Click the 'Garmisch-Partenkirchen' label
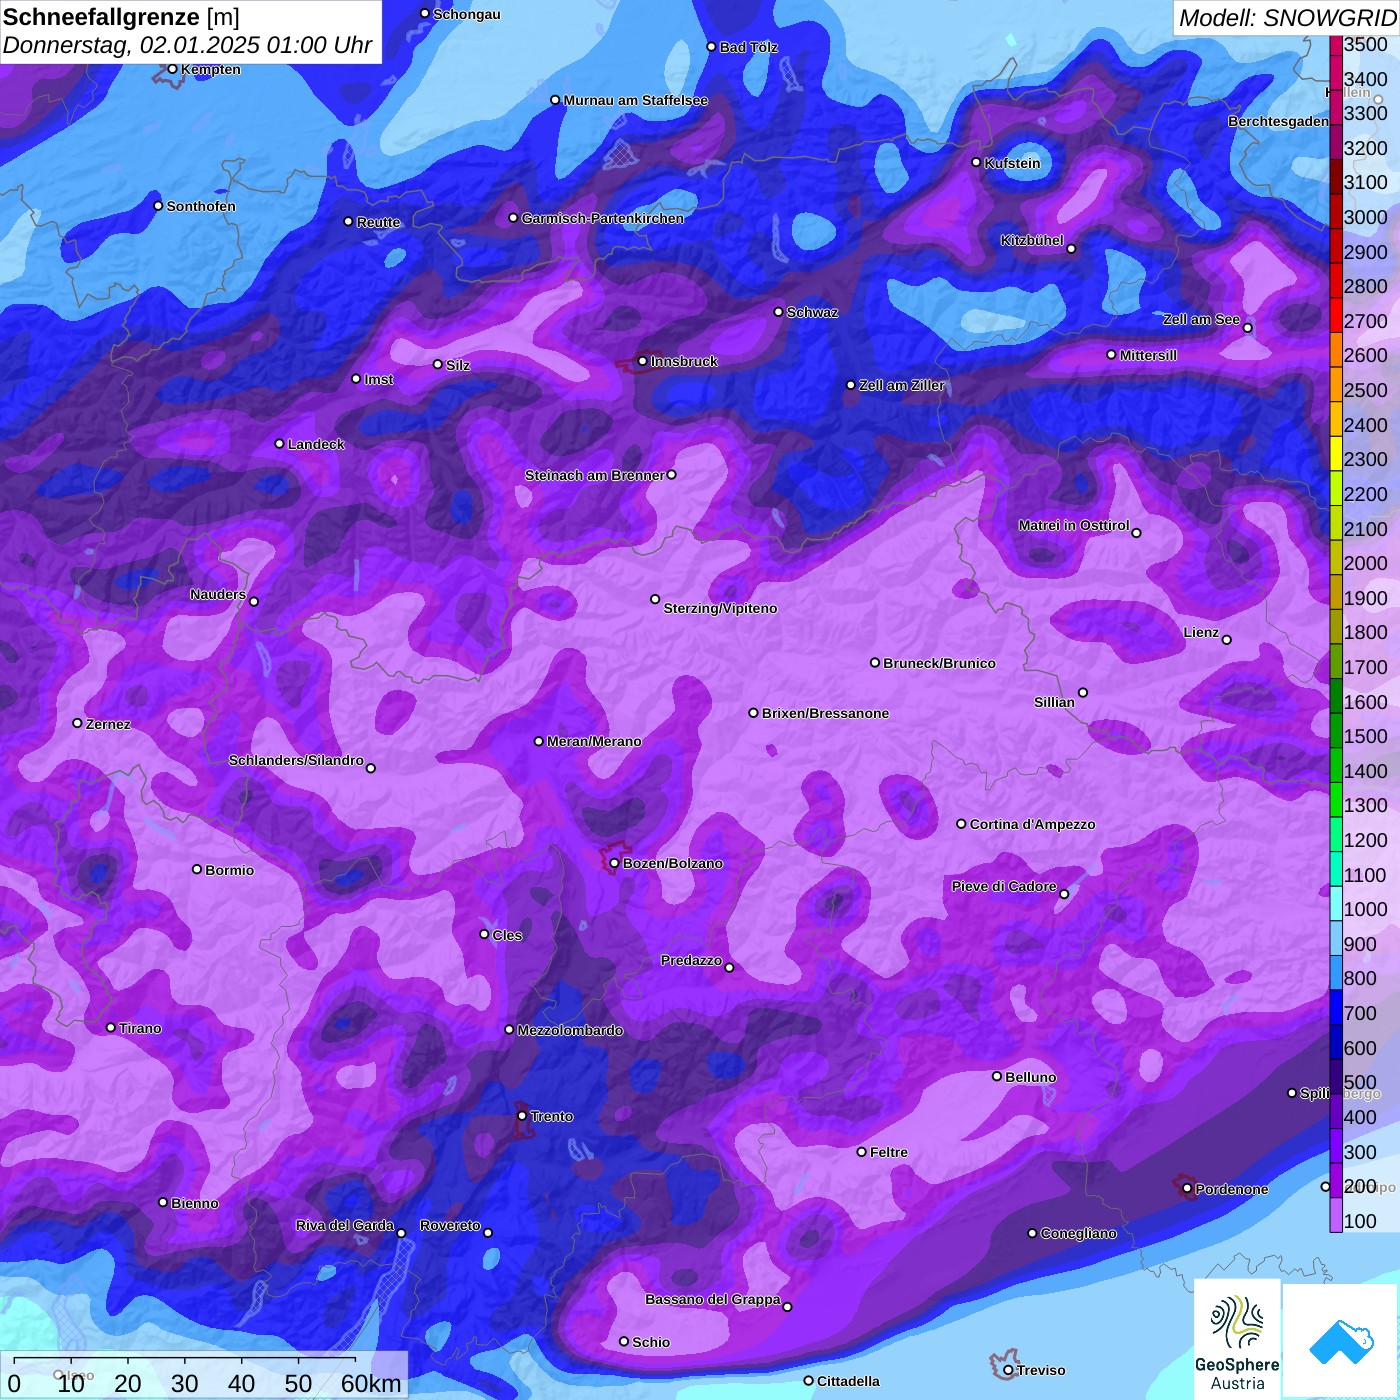The image size is (1400, 1400). click(603, 218)
